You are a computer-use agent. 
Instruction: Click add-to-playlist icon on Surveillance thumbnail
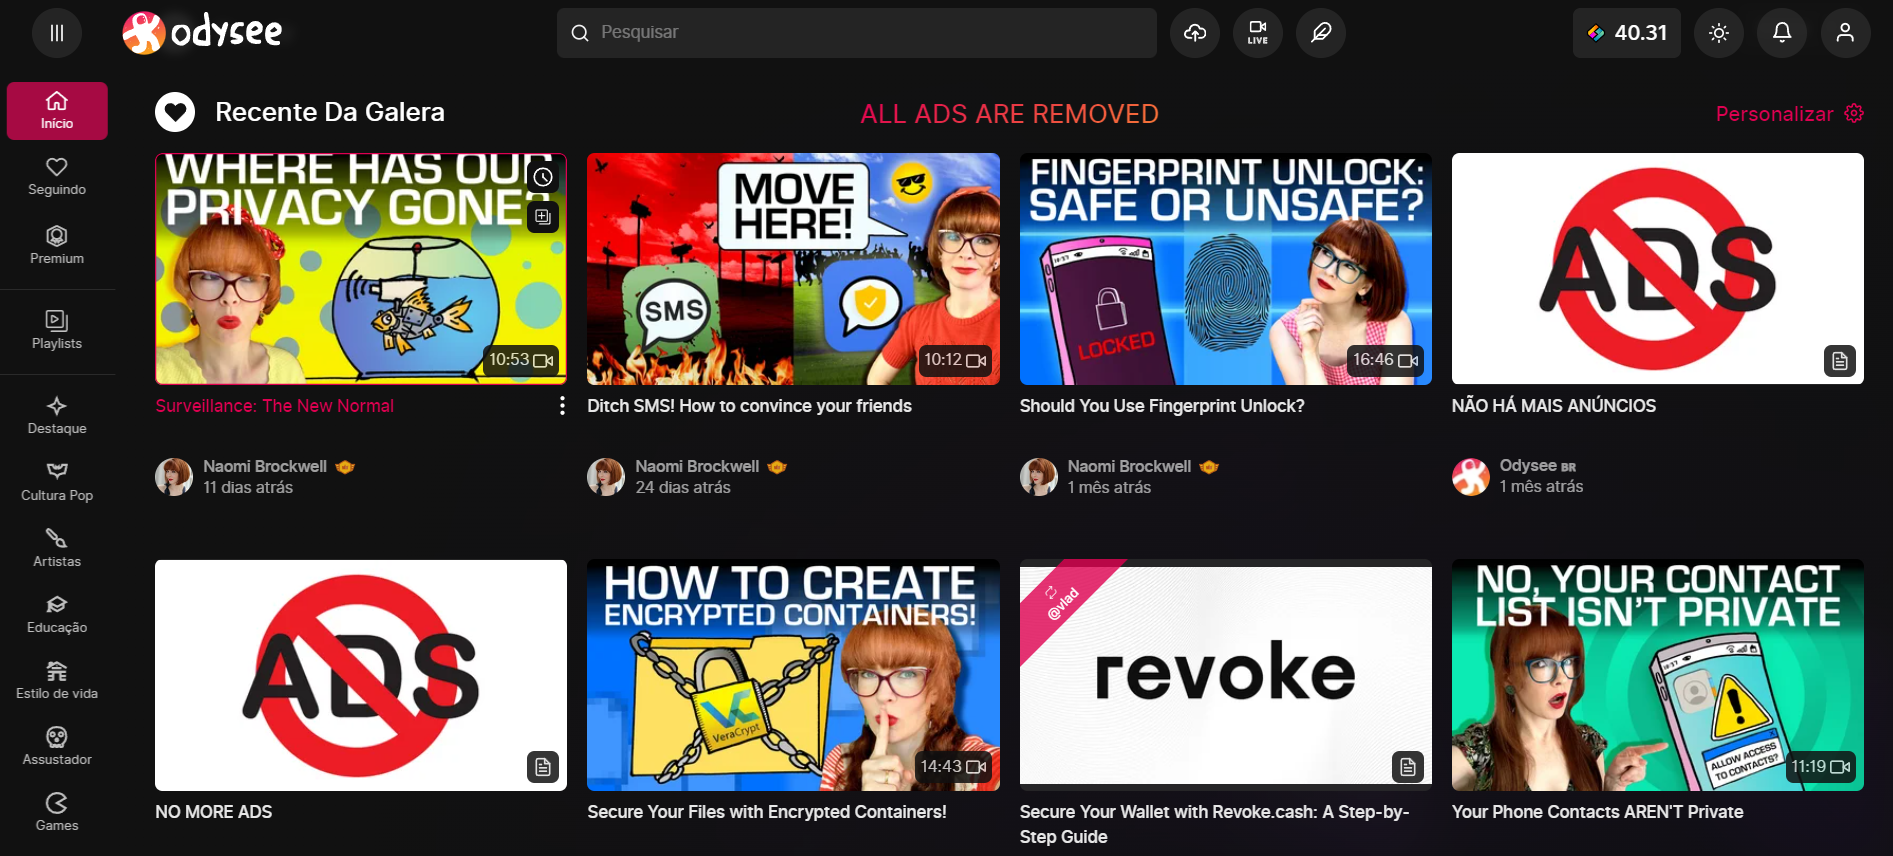[543, 216]
